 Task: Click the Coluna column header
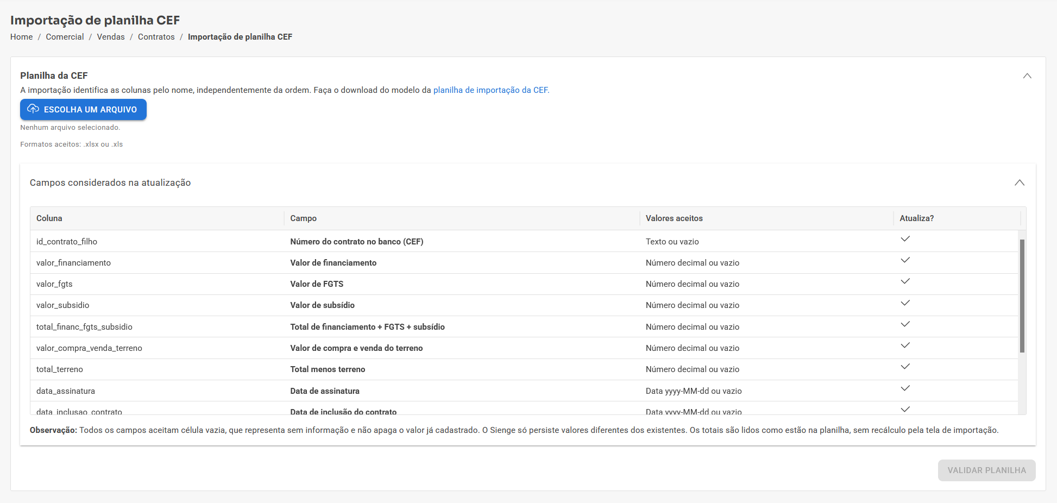point(157,218)
